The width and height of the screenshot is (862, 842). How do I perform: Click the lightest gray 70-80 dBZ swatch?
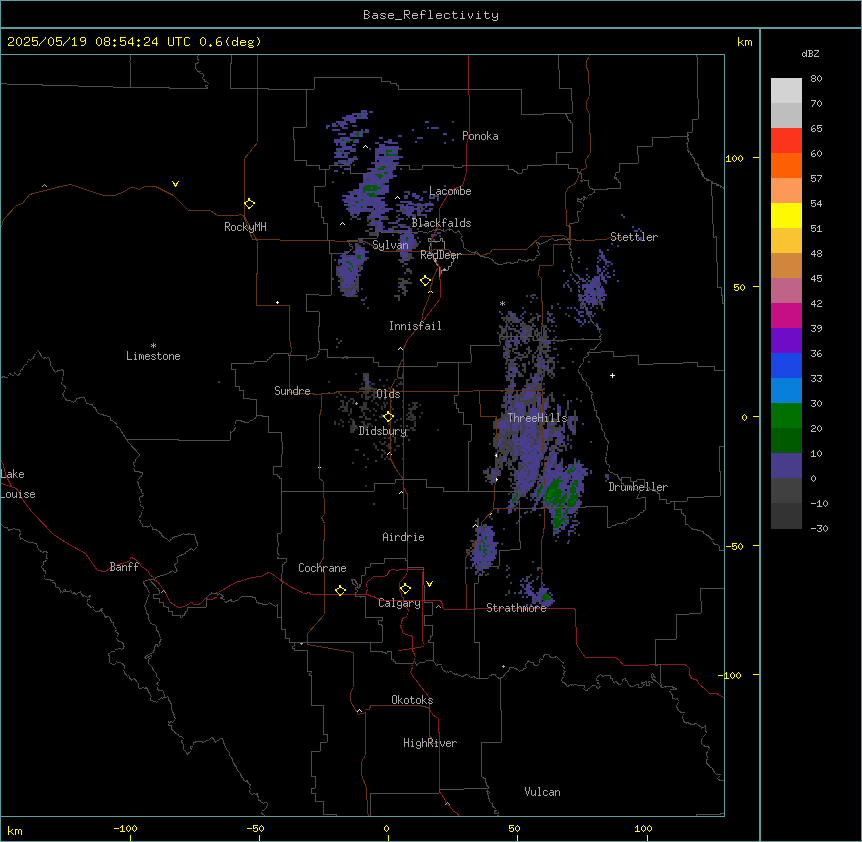click(786, 91)
